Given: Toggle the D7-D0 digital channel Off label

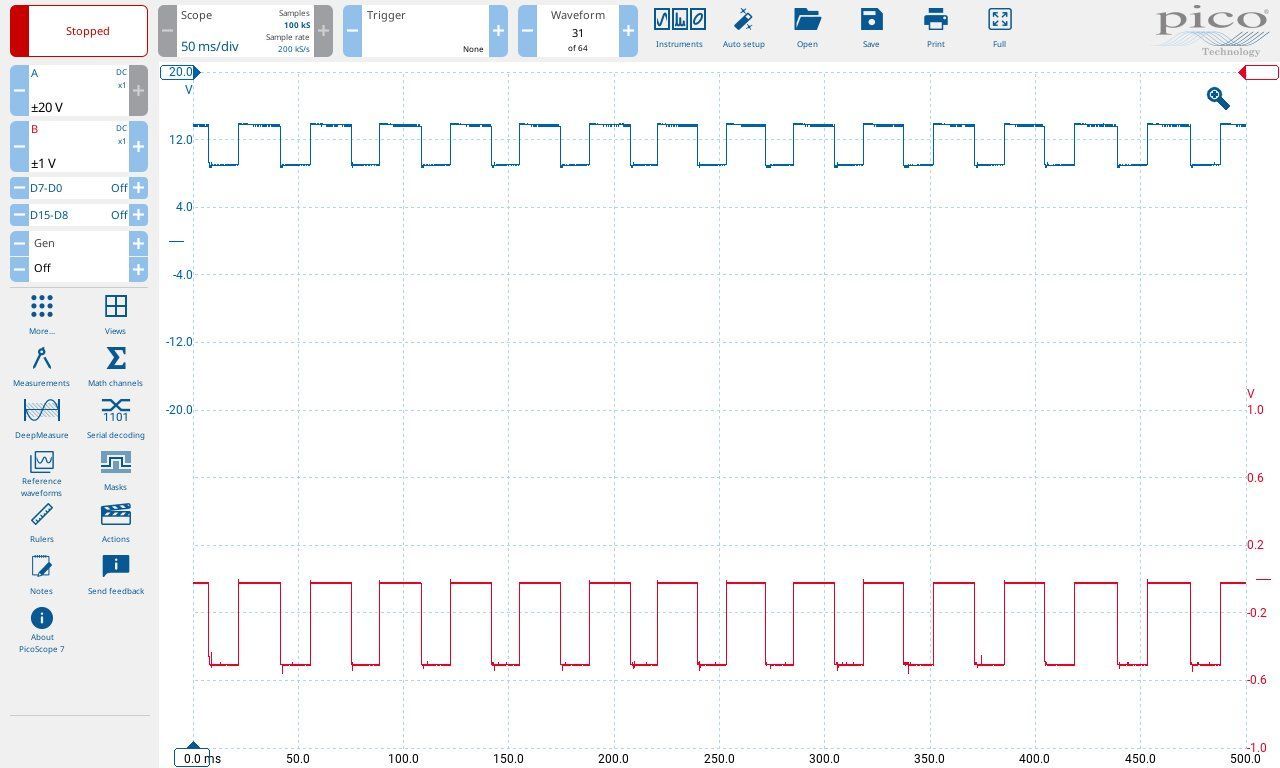Looking at the screenshot, I should point(119,188).
